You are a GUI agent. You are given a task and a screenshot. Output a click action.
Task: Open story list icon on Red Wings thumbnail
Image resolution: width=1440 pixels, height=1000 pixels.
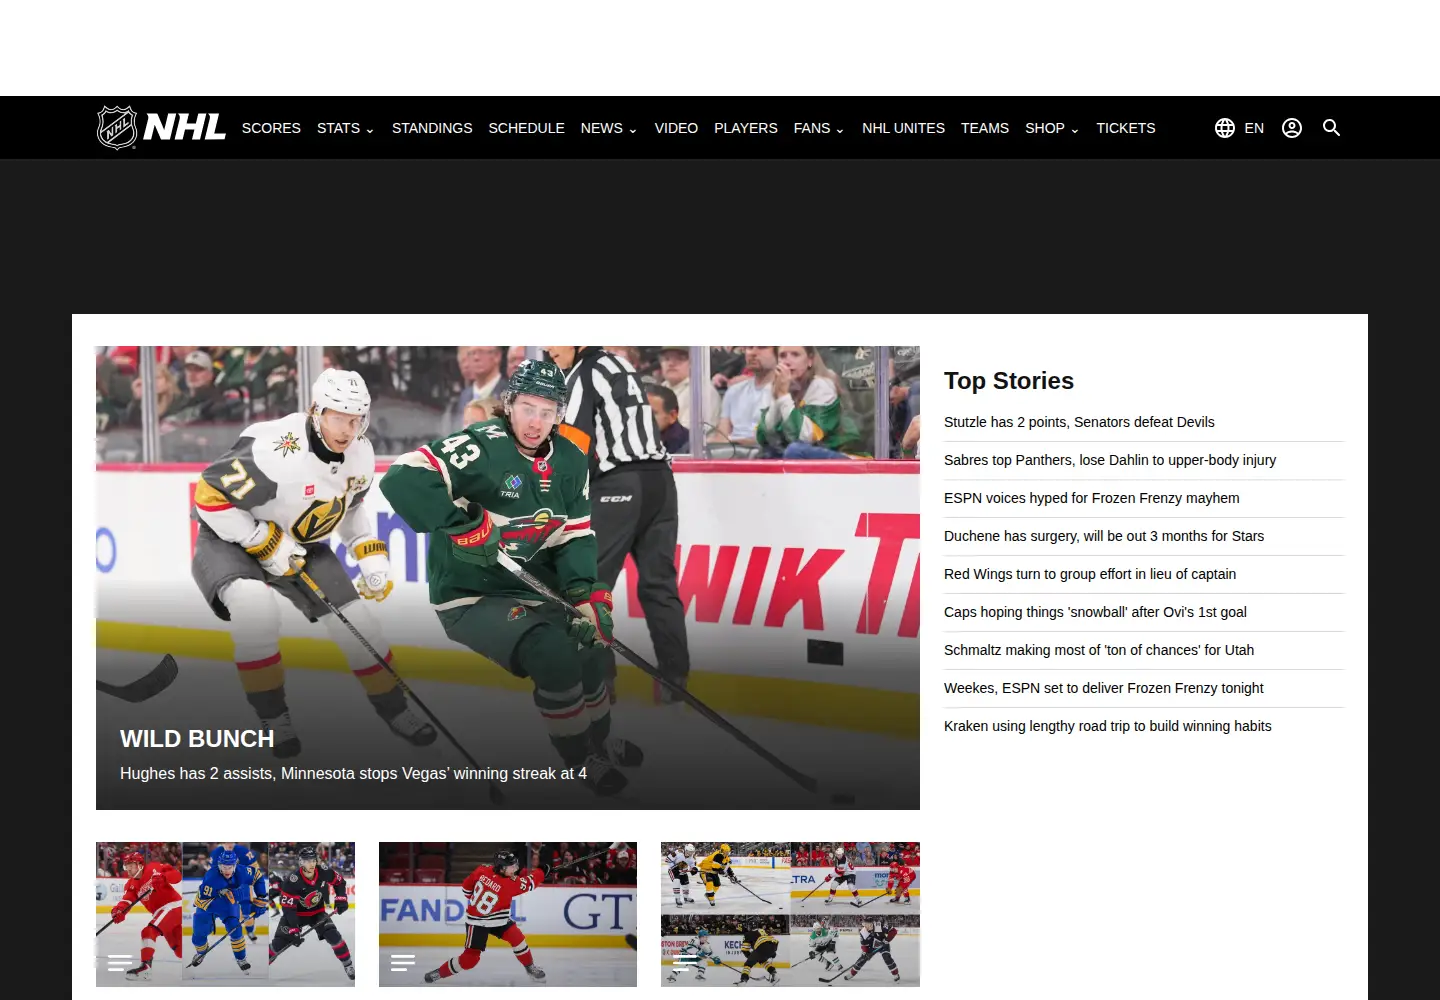pos(120,963)
